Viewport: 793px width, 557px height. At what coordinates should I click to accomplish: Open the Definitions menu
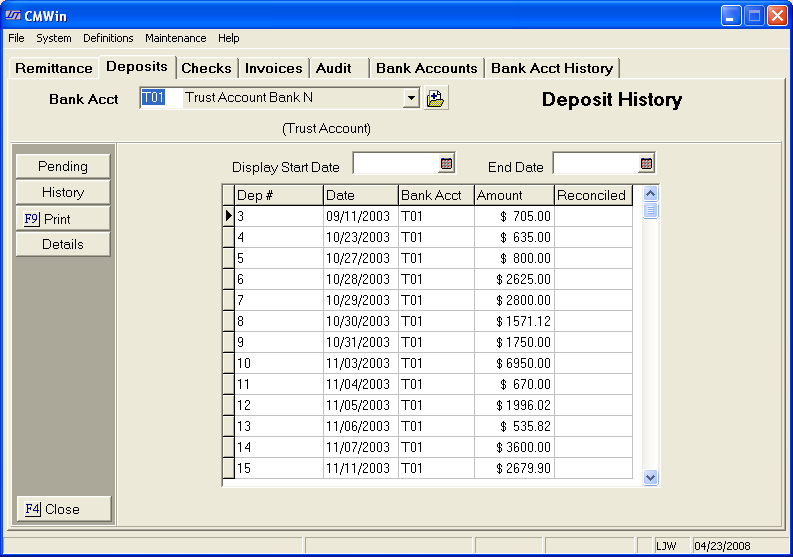pos(108,38)
